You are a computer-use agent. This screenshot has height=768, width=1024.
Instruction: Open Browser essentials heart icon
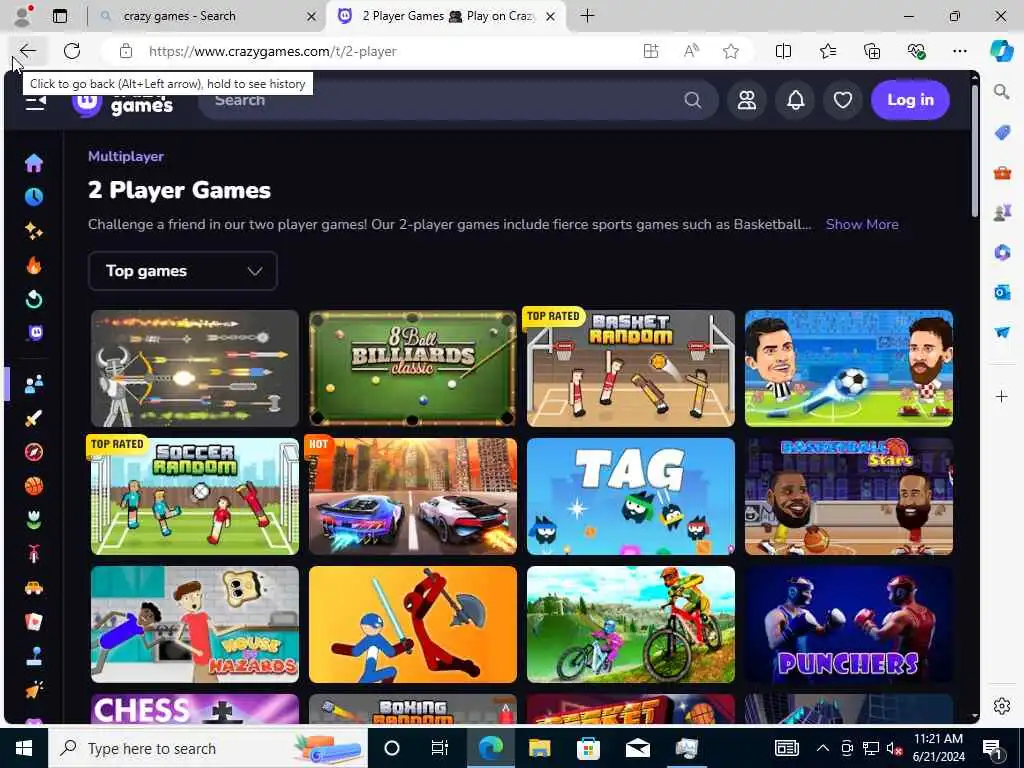916,51
